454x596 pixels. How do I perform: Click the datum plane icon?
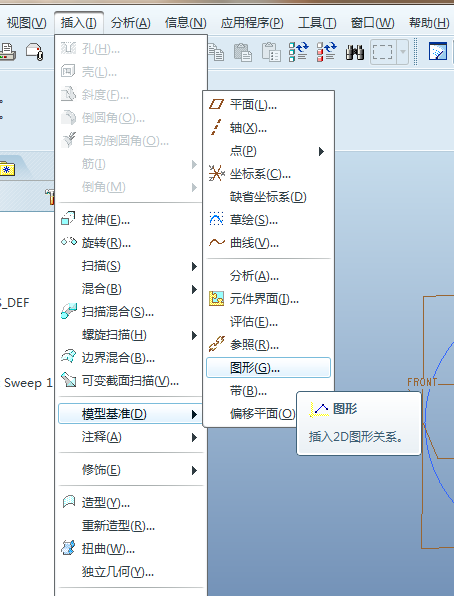tap(216, 104)
